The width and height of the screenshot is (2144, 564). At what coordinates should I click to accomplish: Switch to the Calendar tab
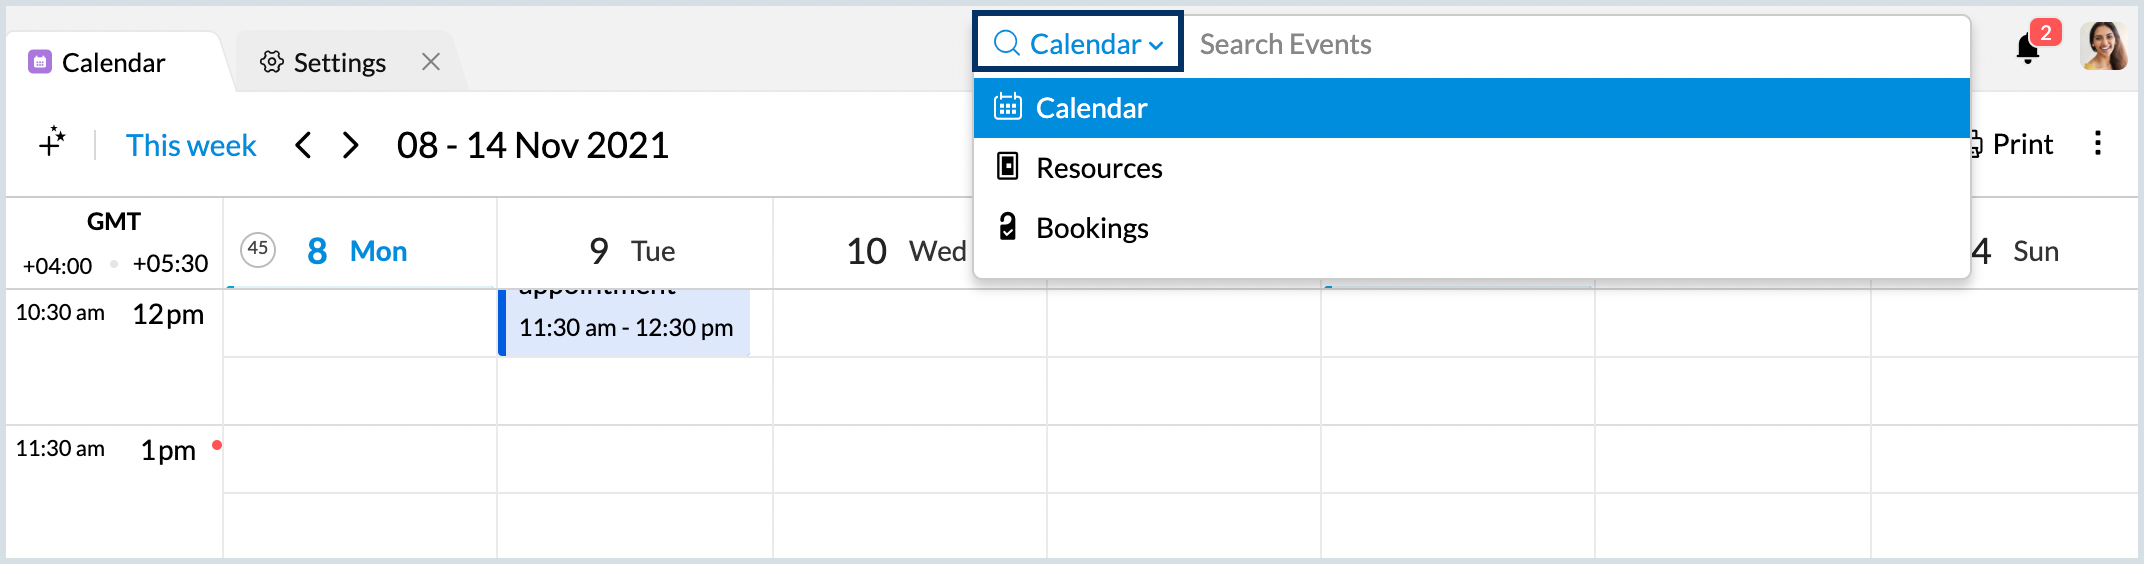point(112,63)
